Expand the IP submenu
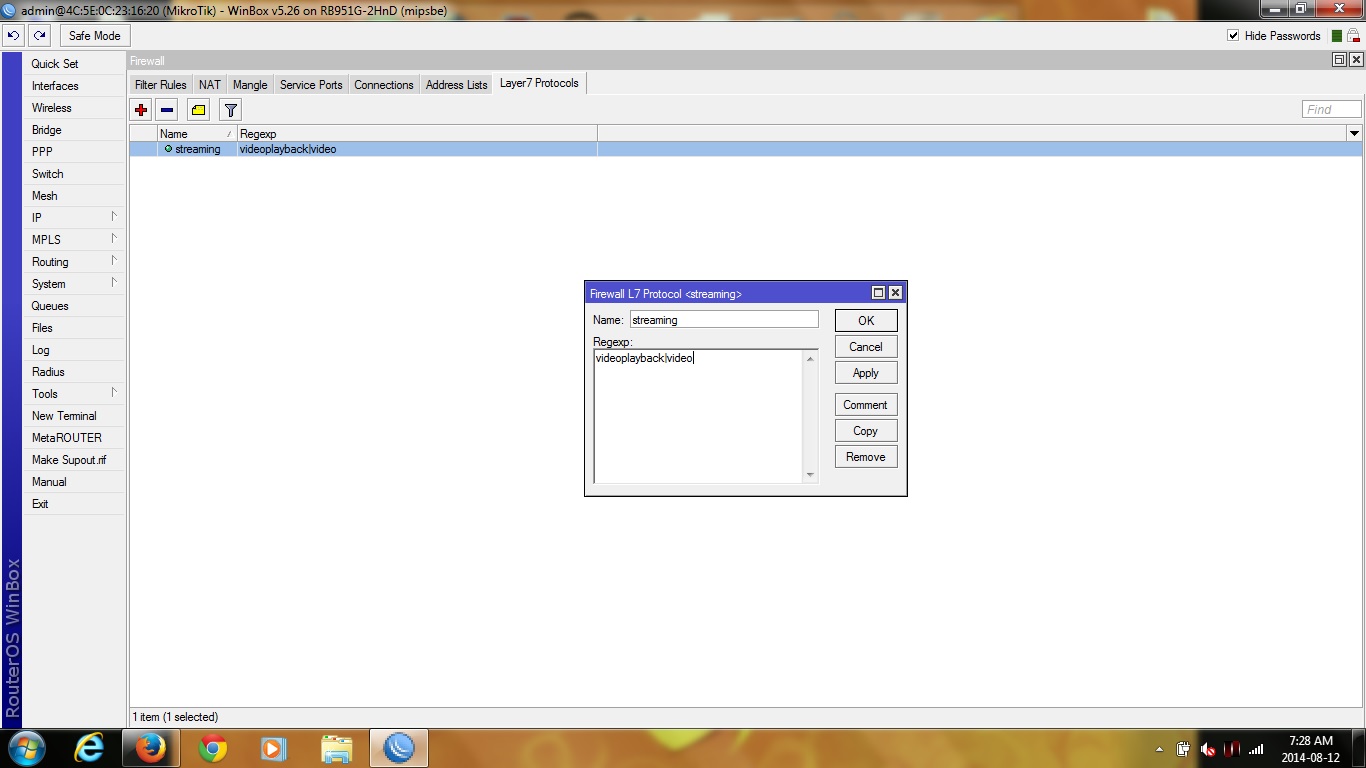1366x768 pixels. [37, 217]
